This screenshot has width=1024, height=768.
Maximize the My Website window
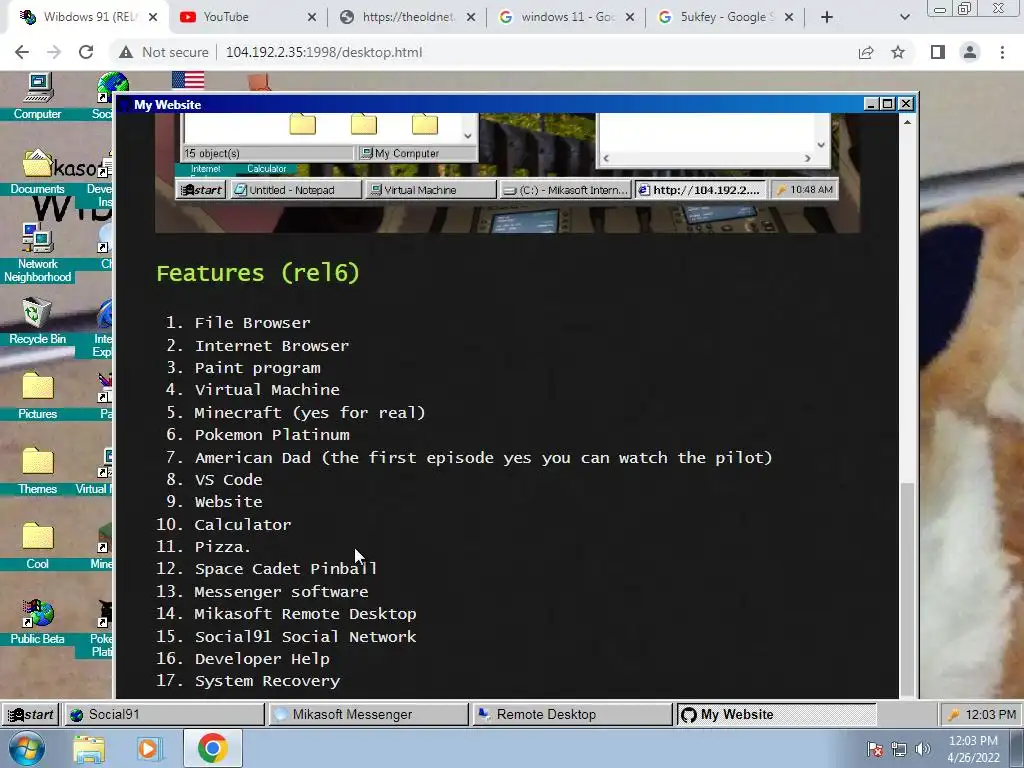coord(888,104)
